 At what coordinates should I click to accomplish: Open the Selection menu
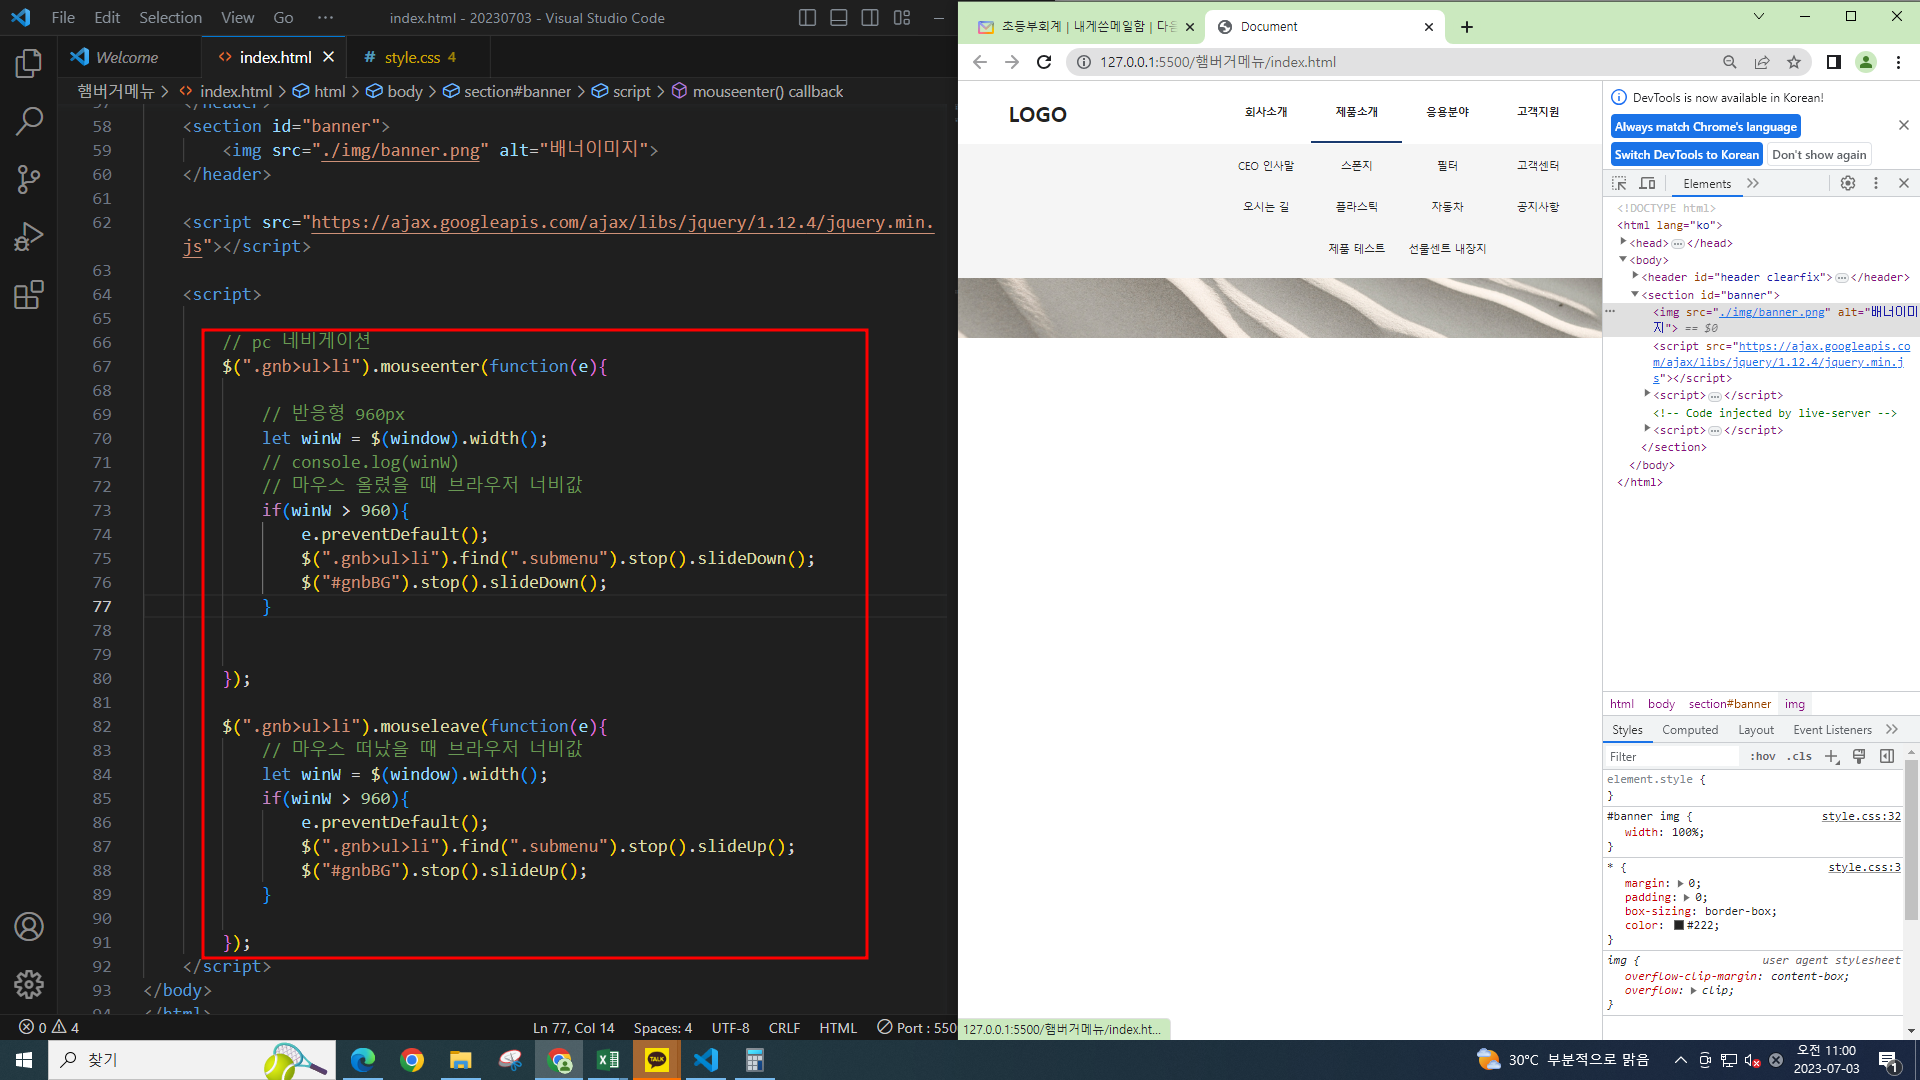click(170, 18)
